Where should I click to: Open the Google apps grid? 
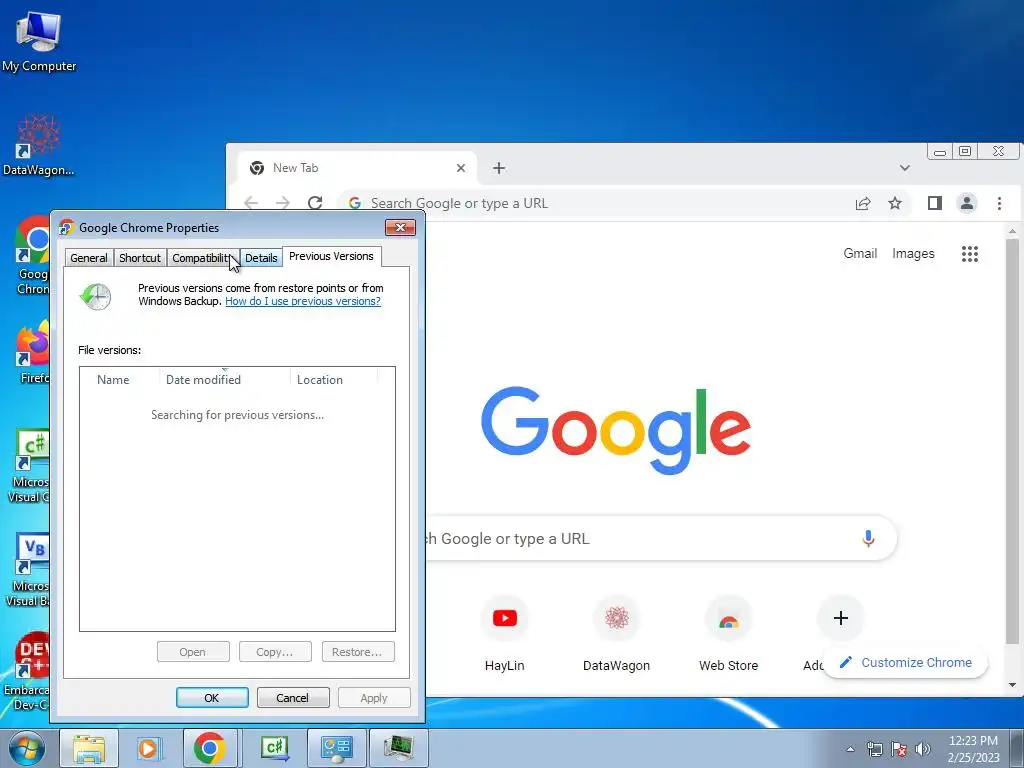coord(970,253)
